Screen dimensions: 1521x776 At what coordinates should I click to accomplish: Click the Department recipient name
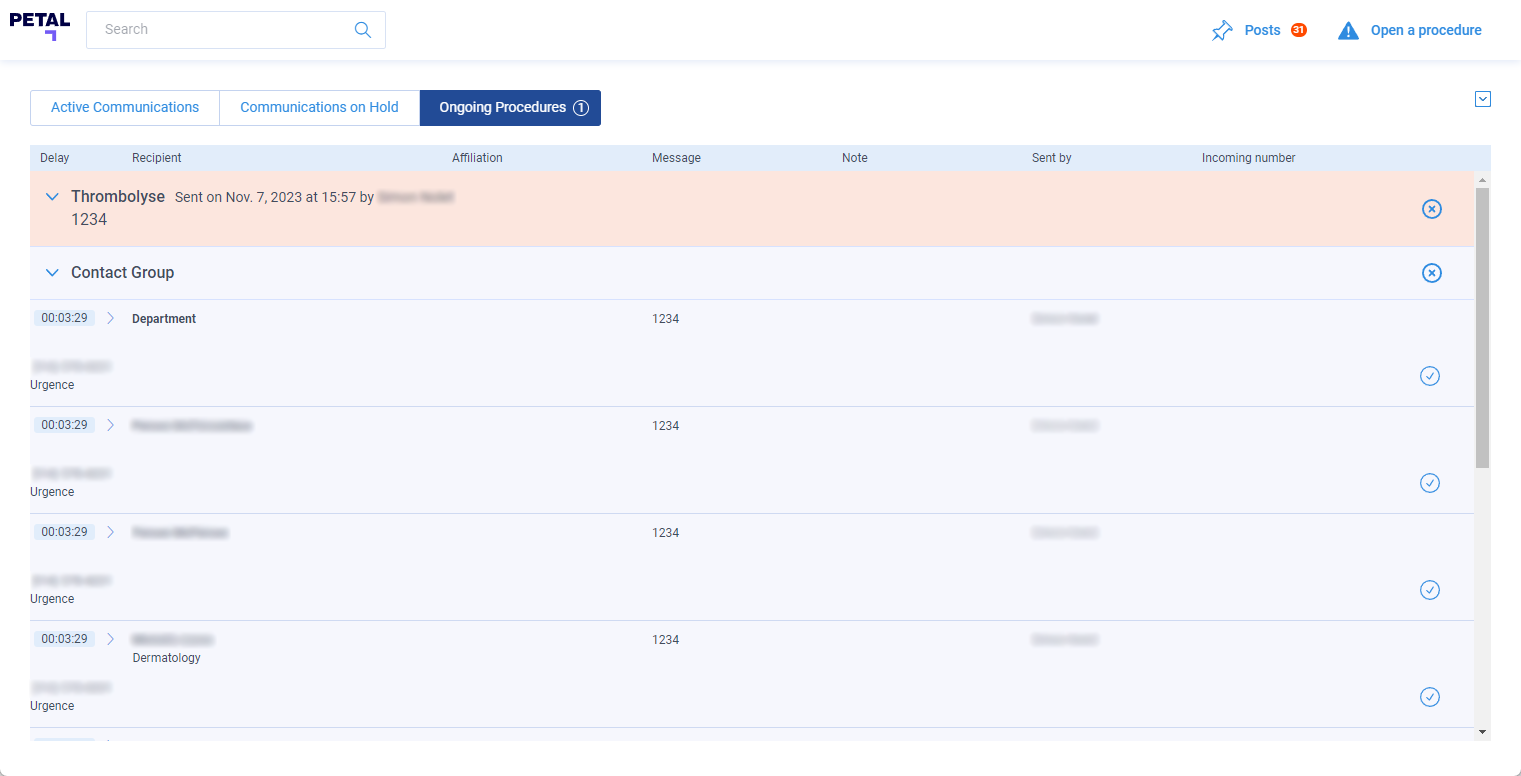(164, 319)
